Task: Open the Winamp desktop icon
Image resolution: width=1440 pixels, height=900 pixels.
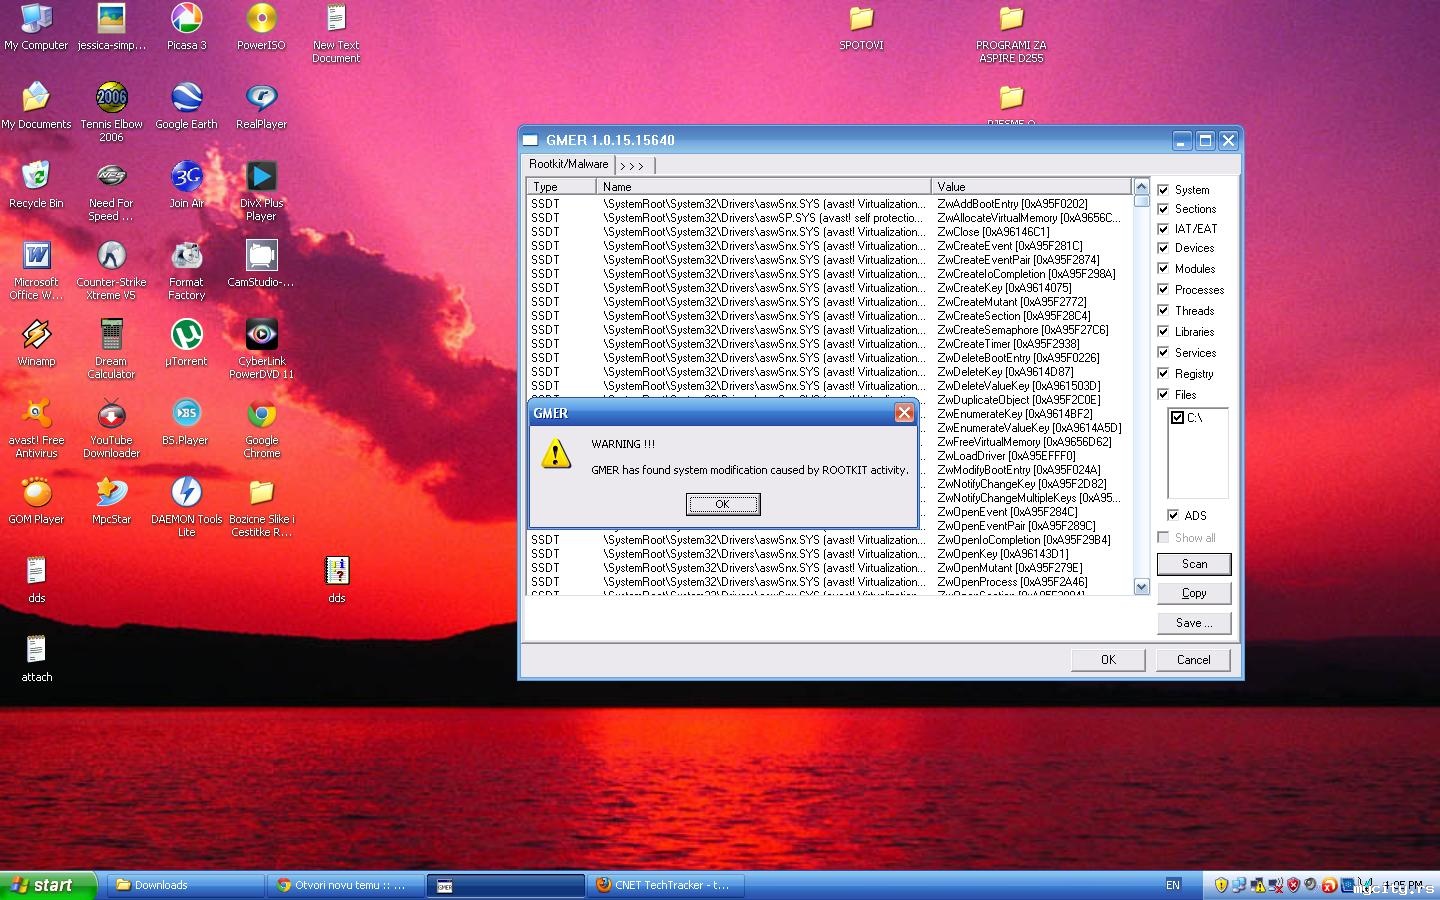Action: point(37,336)
